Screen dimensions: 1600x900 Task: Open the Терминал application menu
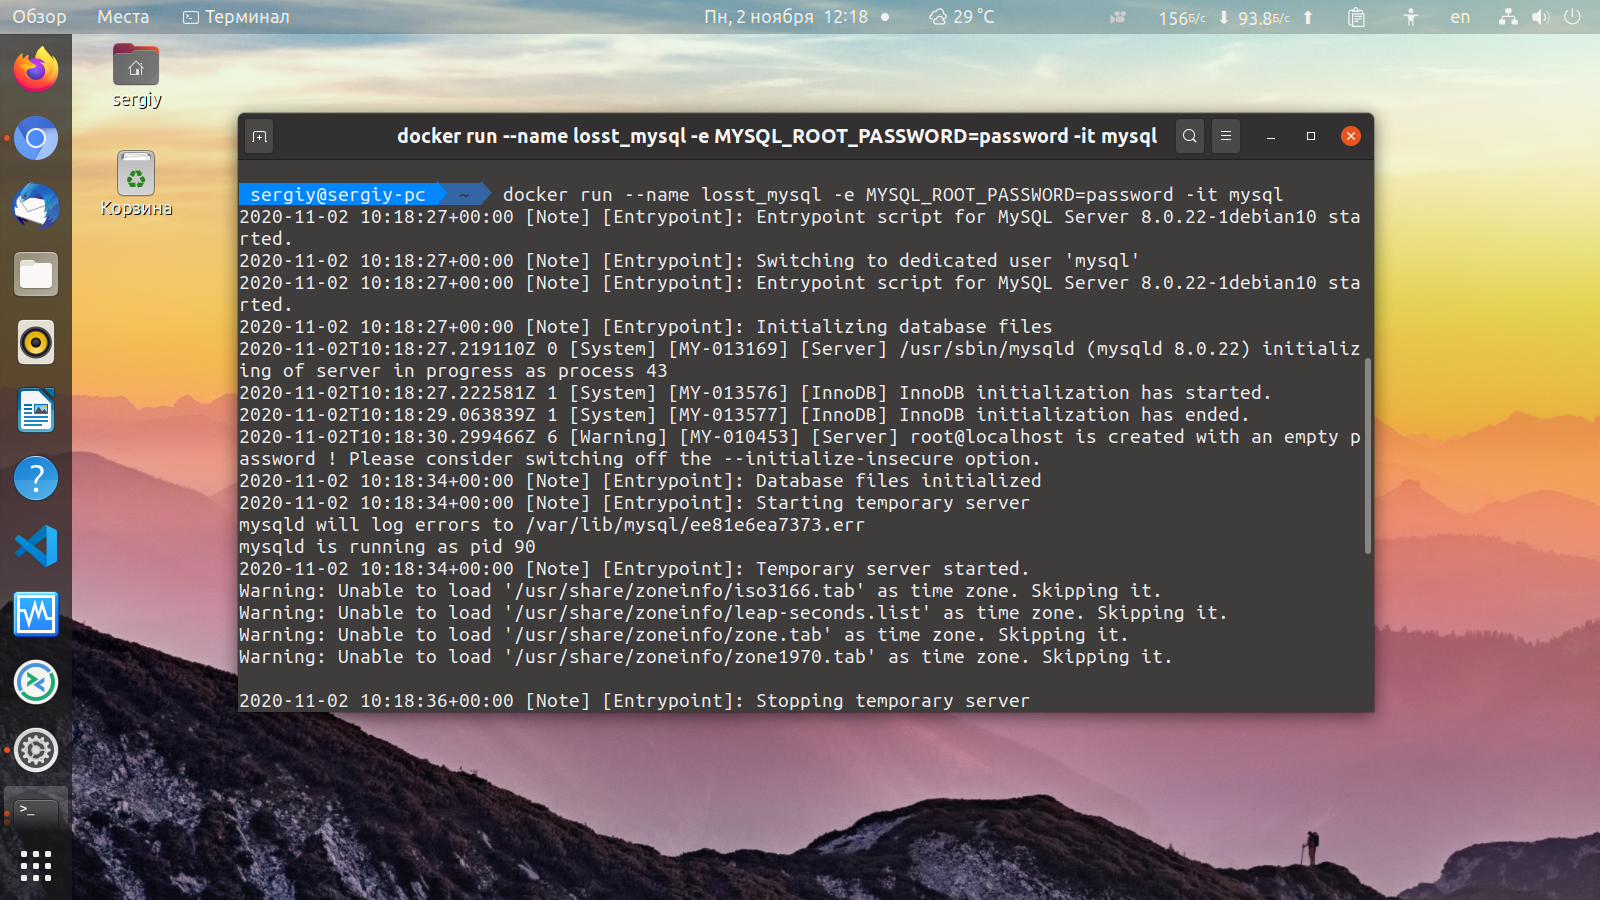click(236, 17)
